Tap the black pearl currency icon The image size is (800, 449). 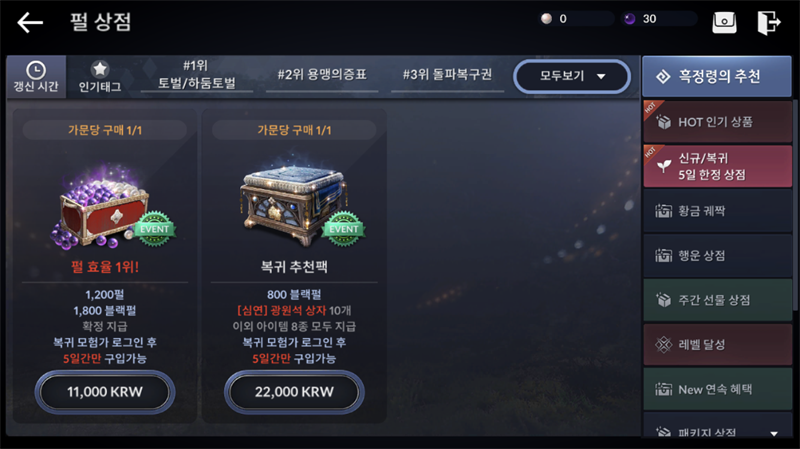click(x=630, y=19)
